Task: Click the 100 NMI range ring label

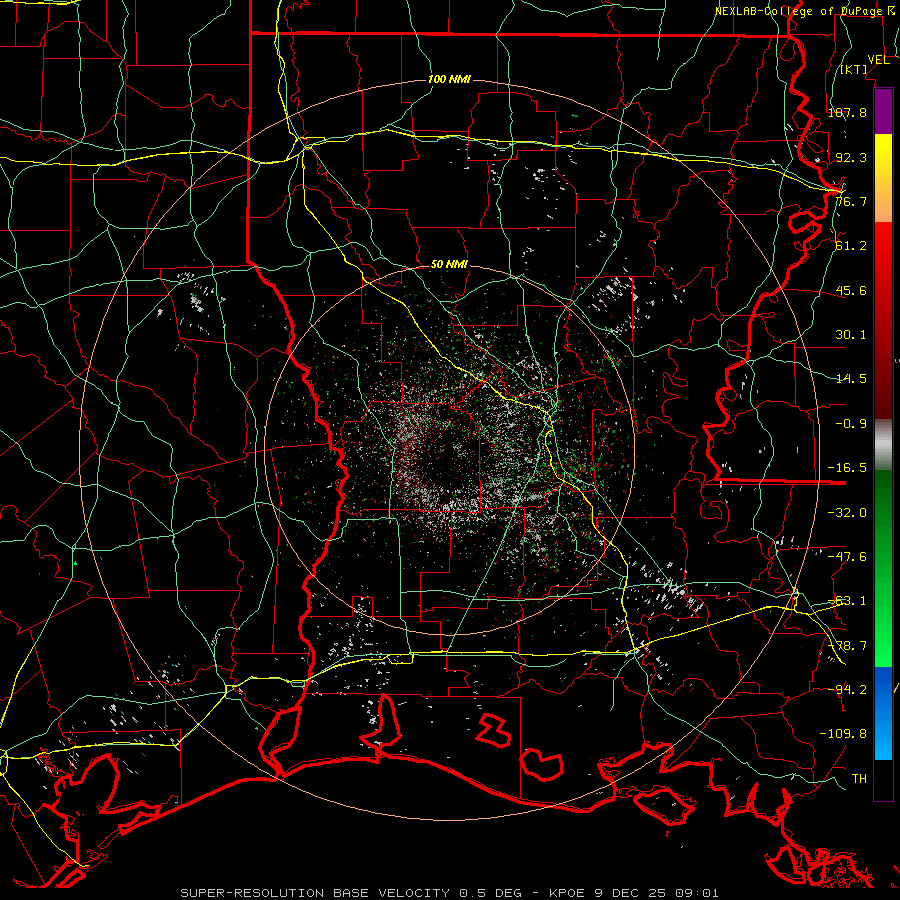Action: point(449,79)
